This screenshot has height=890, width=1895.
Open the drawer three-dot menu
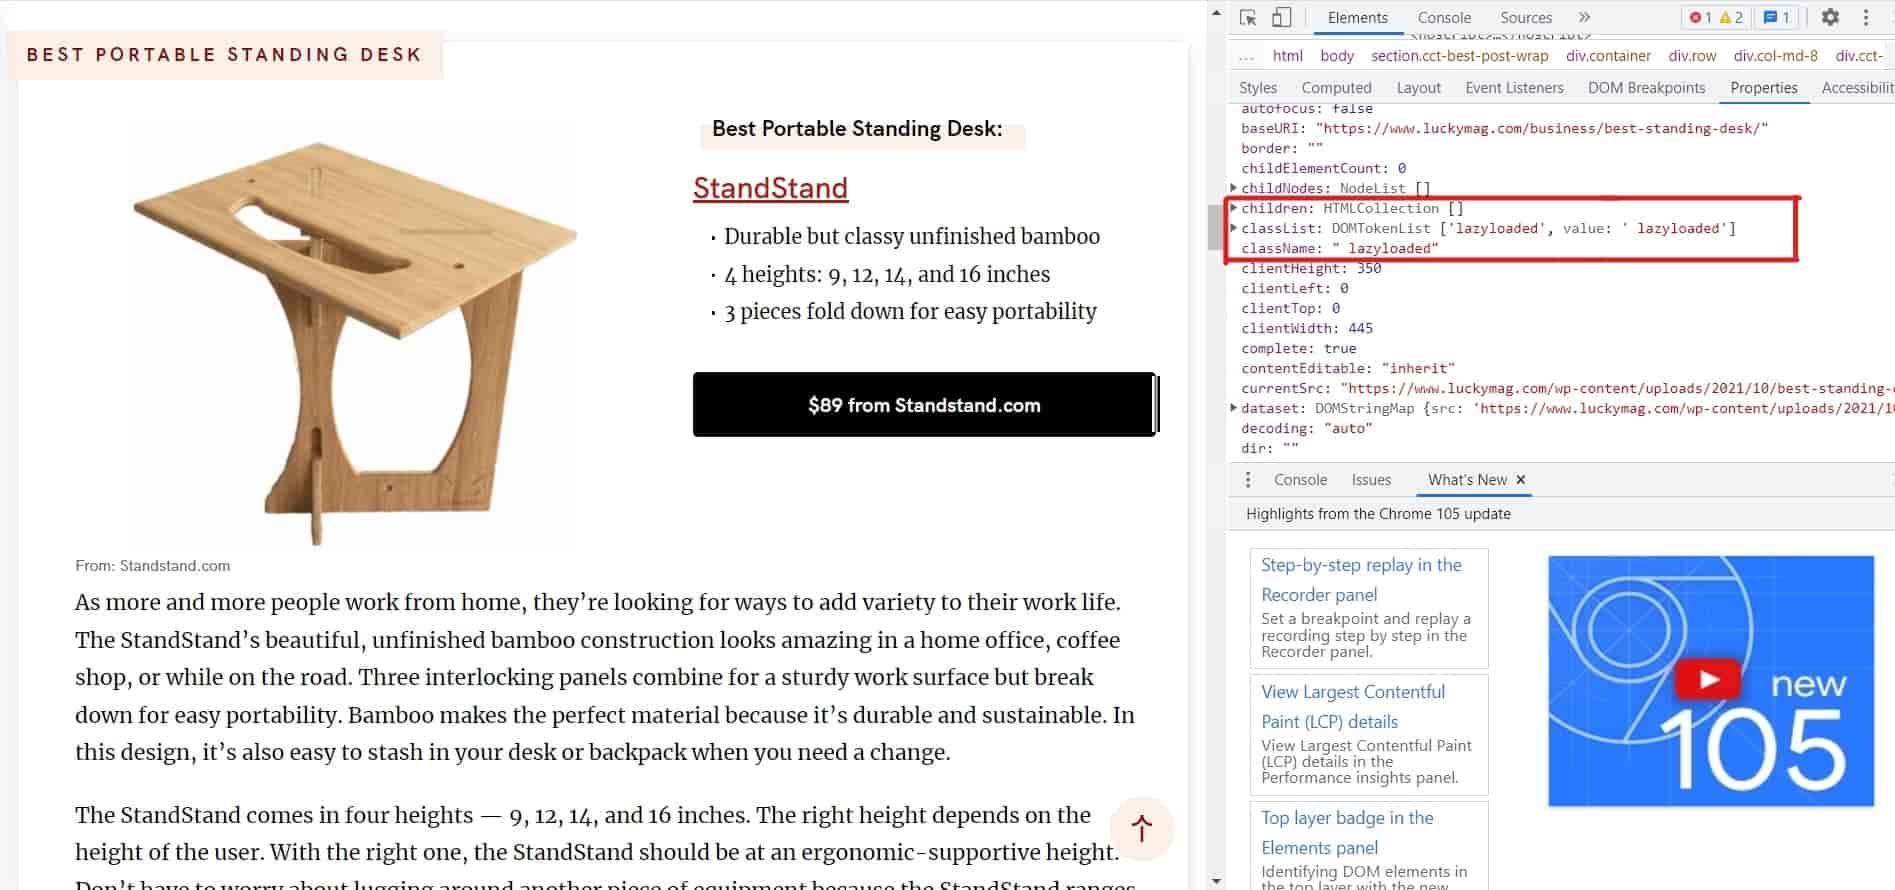coord(1247,480)
